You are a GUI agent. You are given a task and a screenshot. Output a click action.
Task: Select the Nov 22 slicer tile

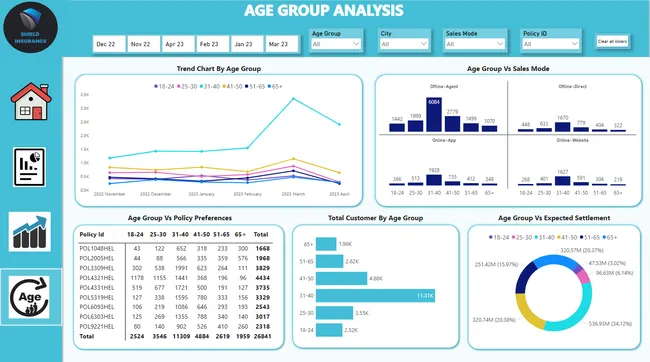(x=143, y=44)
